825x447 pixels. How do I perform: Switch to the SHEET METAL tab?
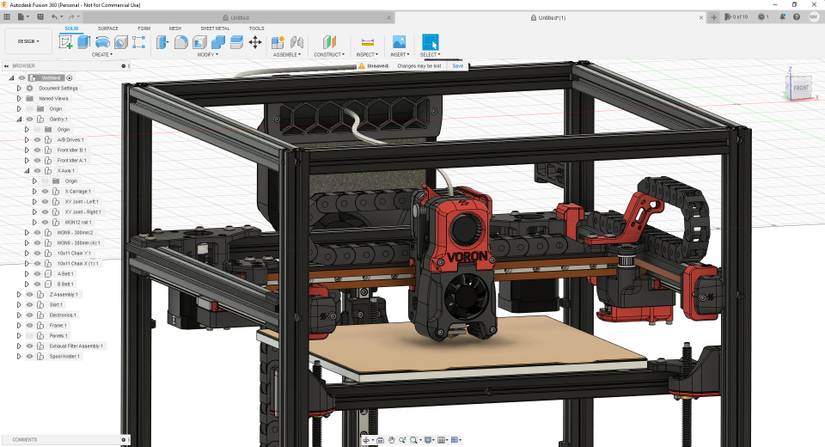215,28
